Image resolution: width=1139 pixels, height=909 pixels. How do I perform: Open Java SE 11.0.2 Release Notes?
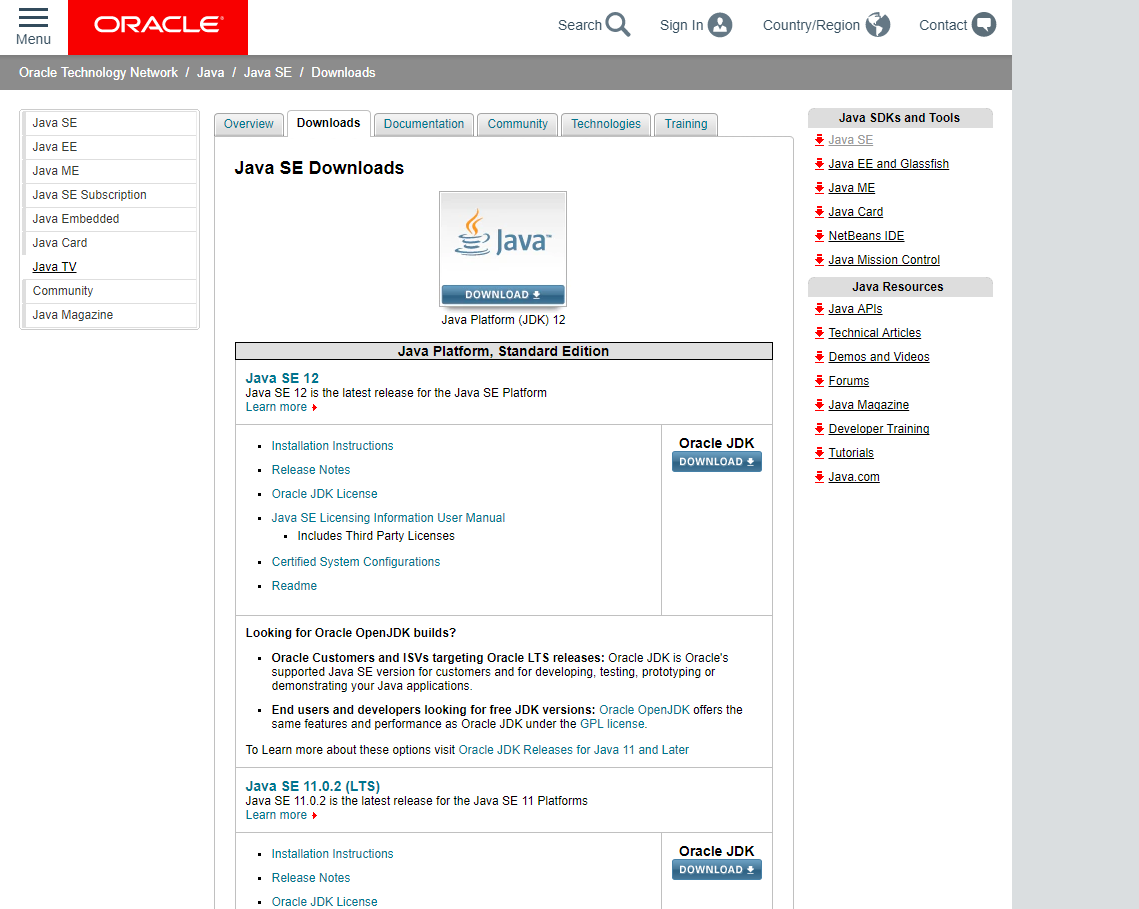click(311, 878)
